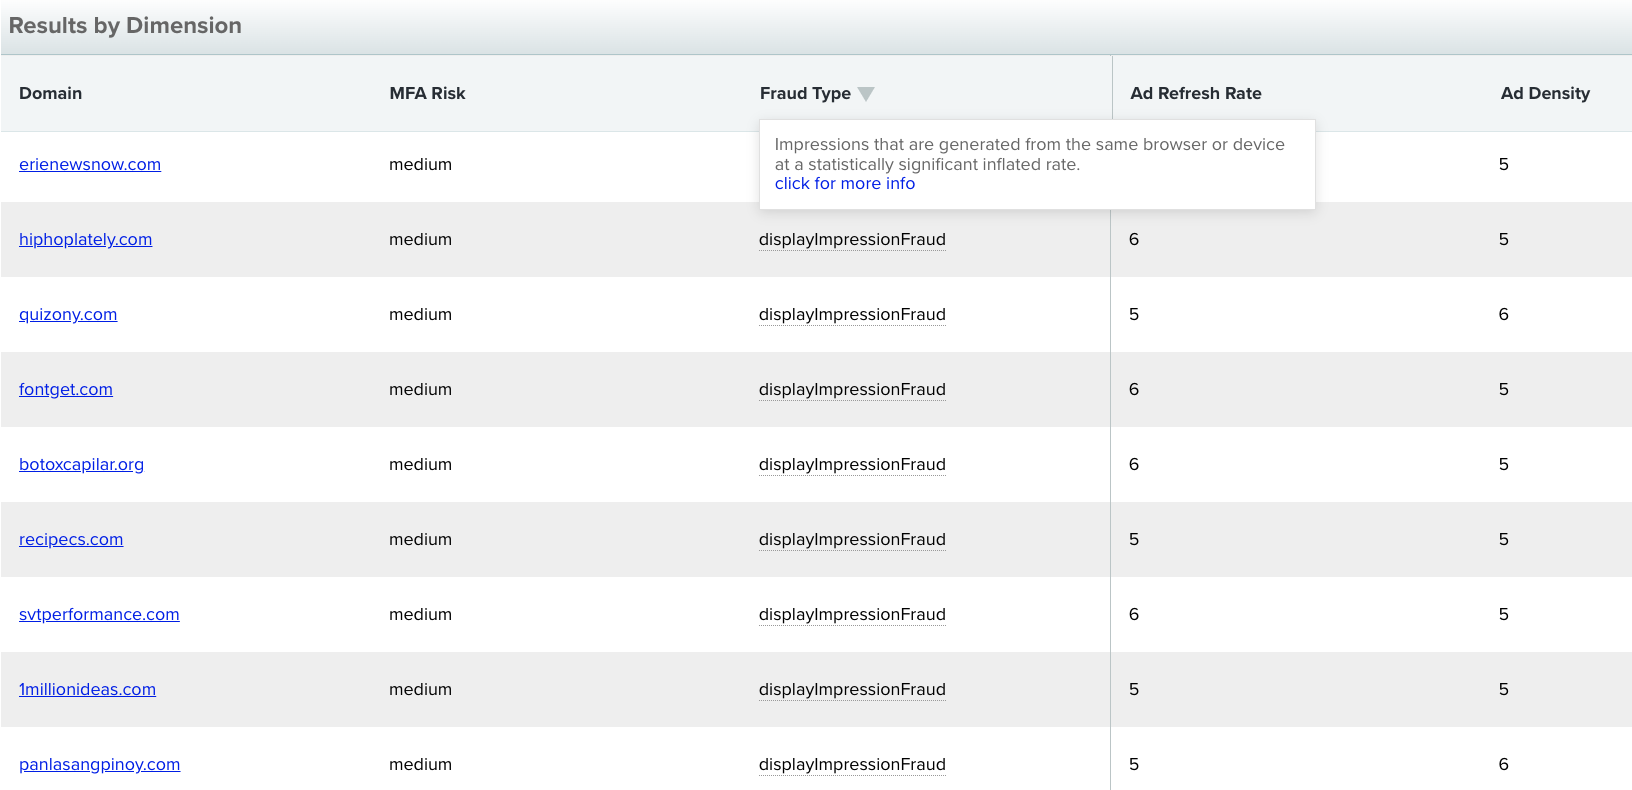Sort by the Fraud Type column header
This screenshot has height=790, width=1632.
pos(805,93)
